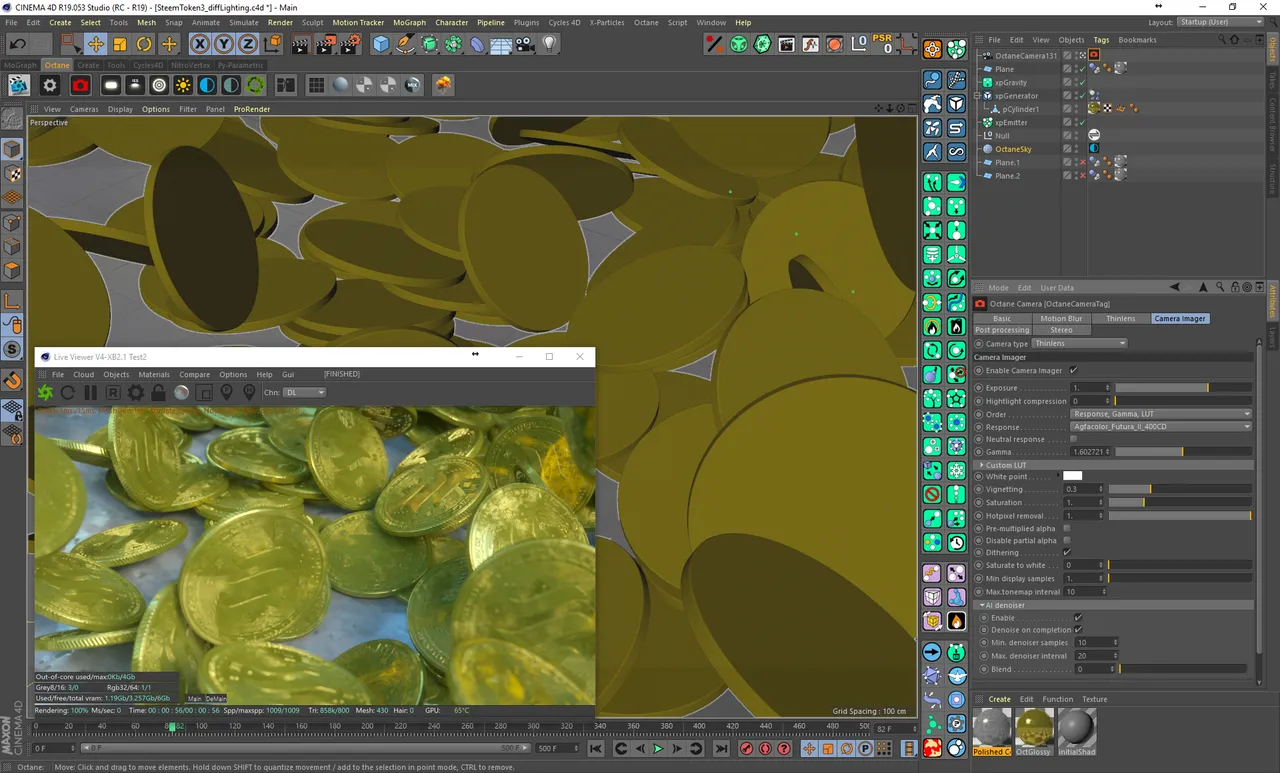The width and height of the screenshot is (1280, 773).
Task: Toggle the X axis lock
Action: point(199,44)
